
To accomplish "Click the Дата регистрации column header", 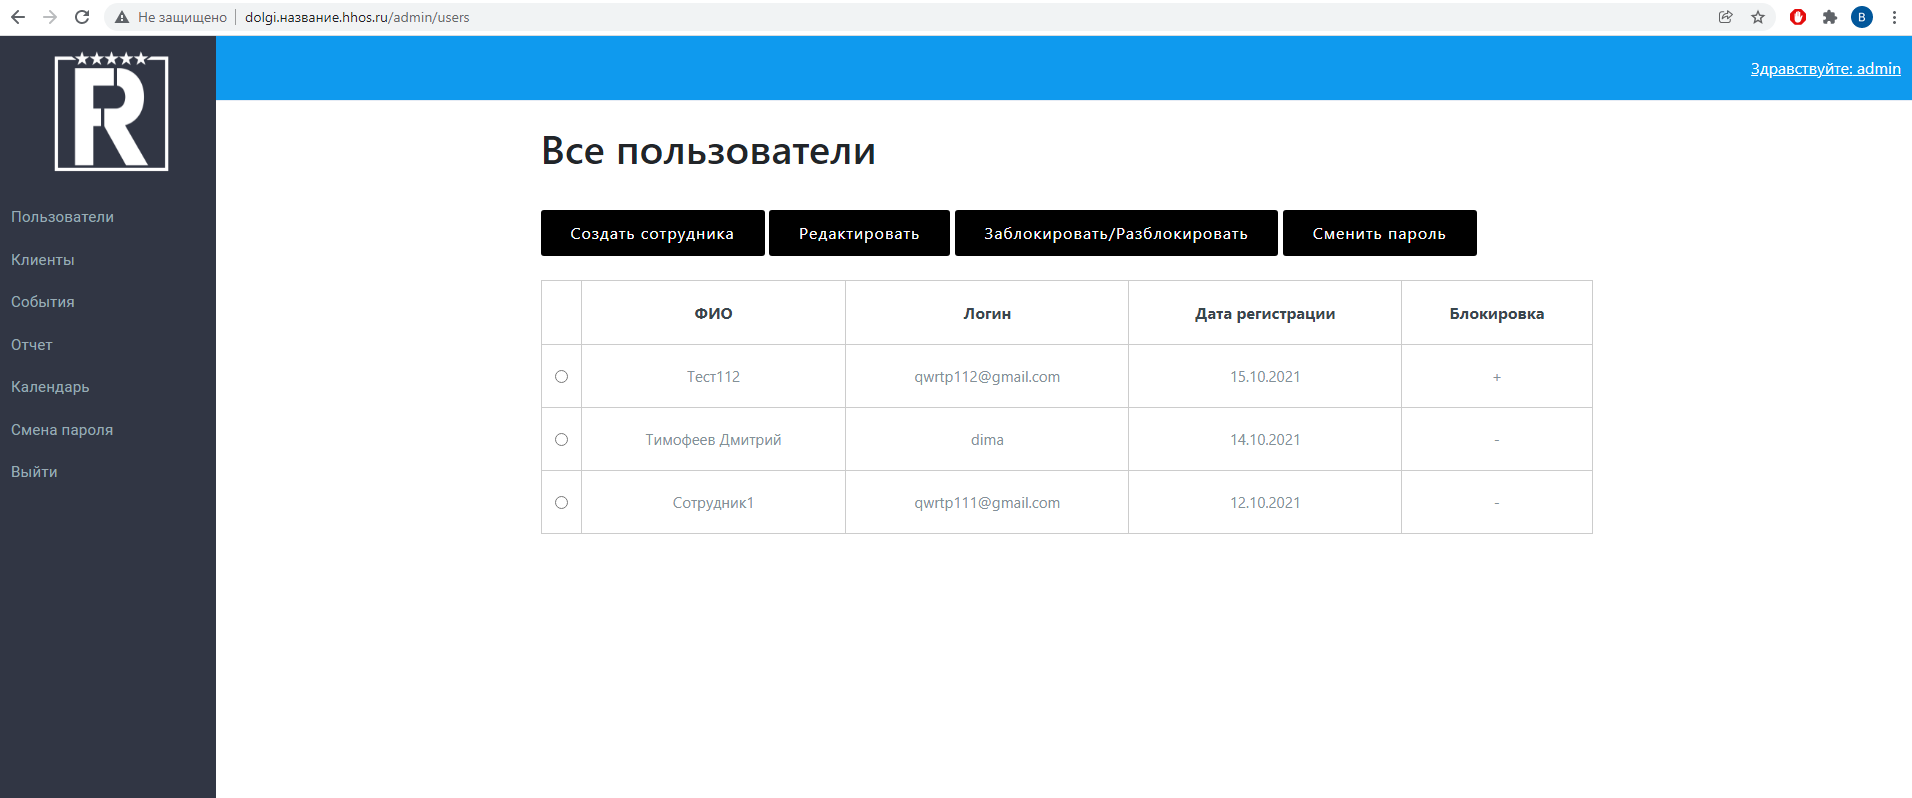I will pos(1265,313).
